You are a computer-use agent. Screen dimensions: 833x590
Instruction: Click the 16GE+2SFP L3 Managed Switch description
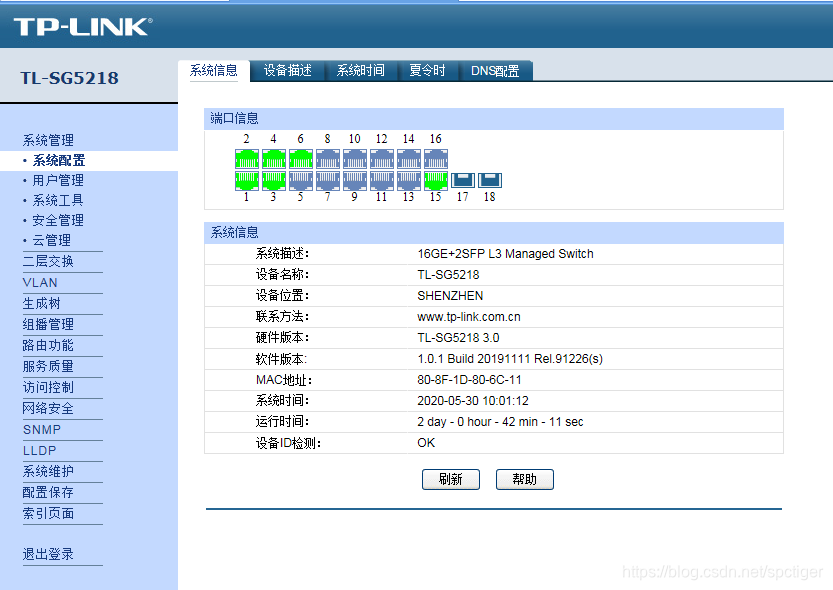[x=505, y=254]
